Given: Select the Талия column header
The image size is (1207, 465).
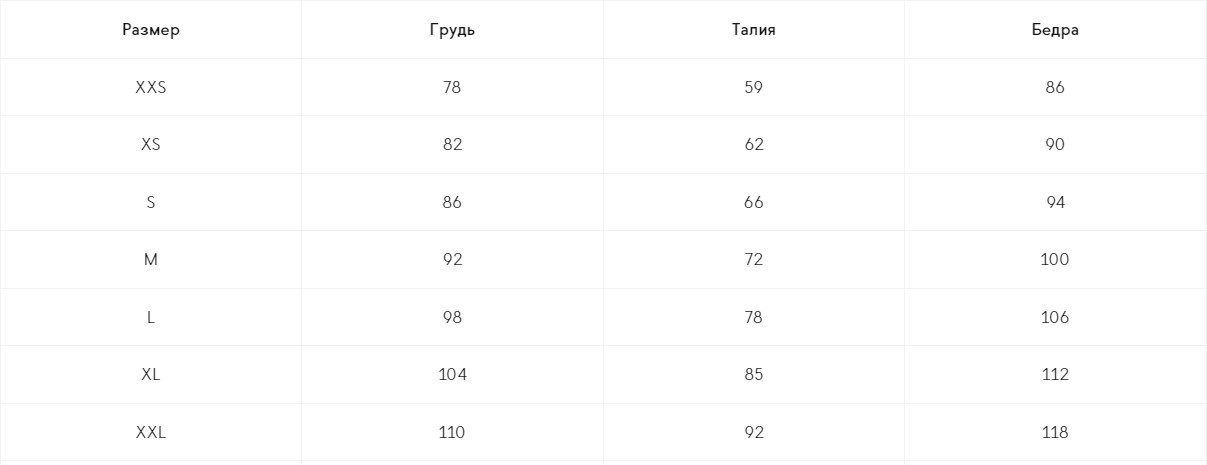Looking at the screenshot, I should [x=754, y=30].
